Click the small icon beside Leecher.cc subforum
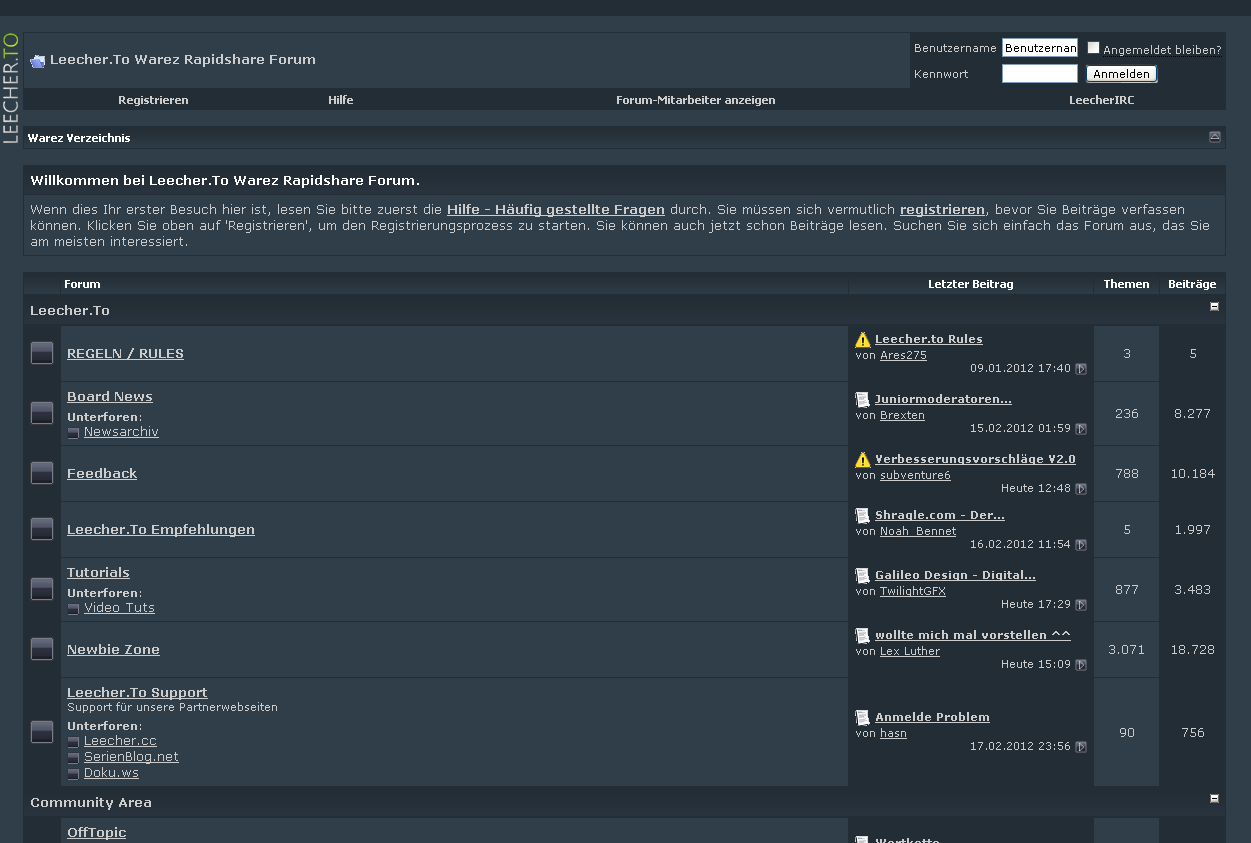 click(73, 742)
